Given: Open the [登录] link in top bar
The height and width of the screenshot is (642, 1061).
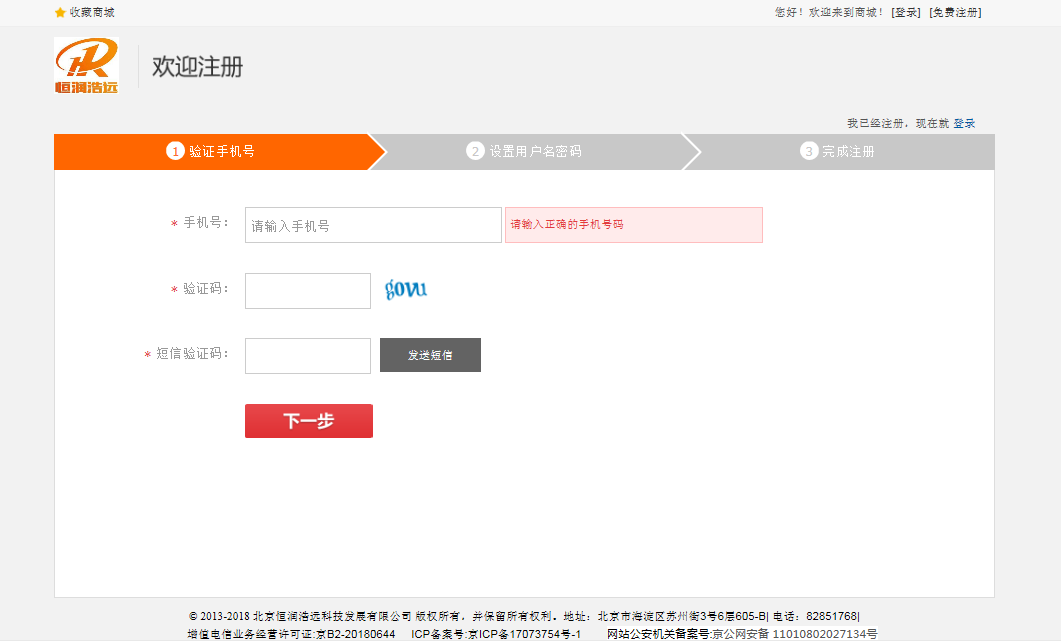Looking at the screenshot, I should [x=906, y=12].
